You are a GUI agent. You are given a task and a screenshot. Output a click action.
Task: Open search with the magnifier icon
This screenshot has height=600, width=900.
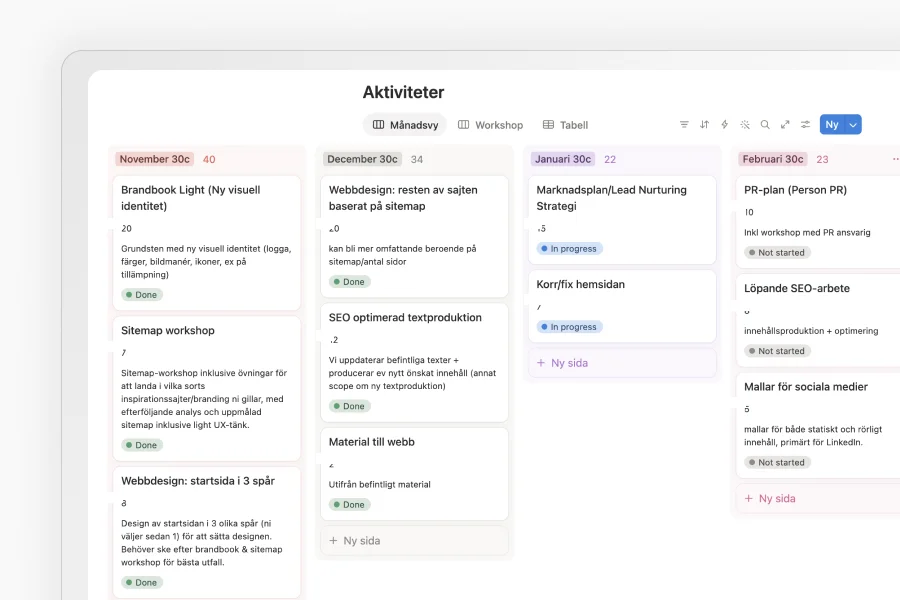[765, 125]
